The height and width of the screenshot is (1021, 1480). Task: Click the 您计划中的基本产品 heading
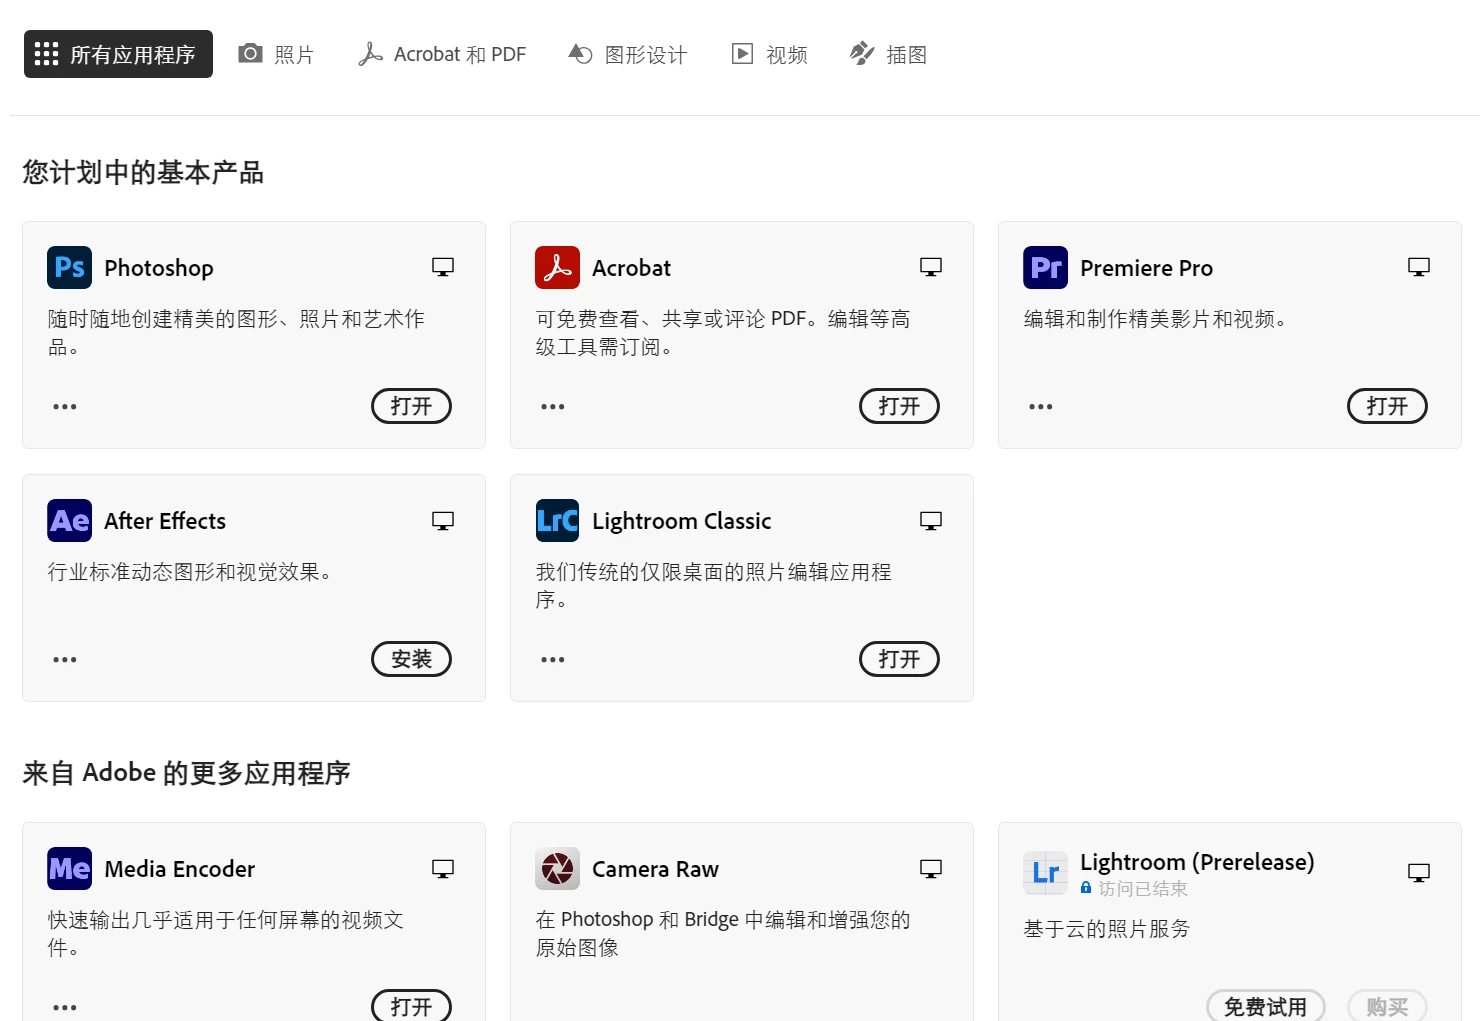[x=143, y=172]
